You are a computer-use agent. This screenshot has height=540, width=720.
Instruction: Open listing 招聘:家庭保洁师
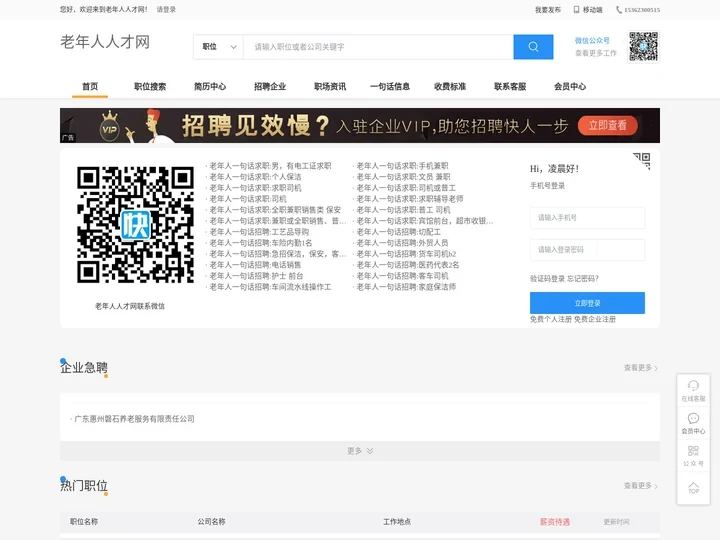coord(406,287)
